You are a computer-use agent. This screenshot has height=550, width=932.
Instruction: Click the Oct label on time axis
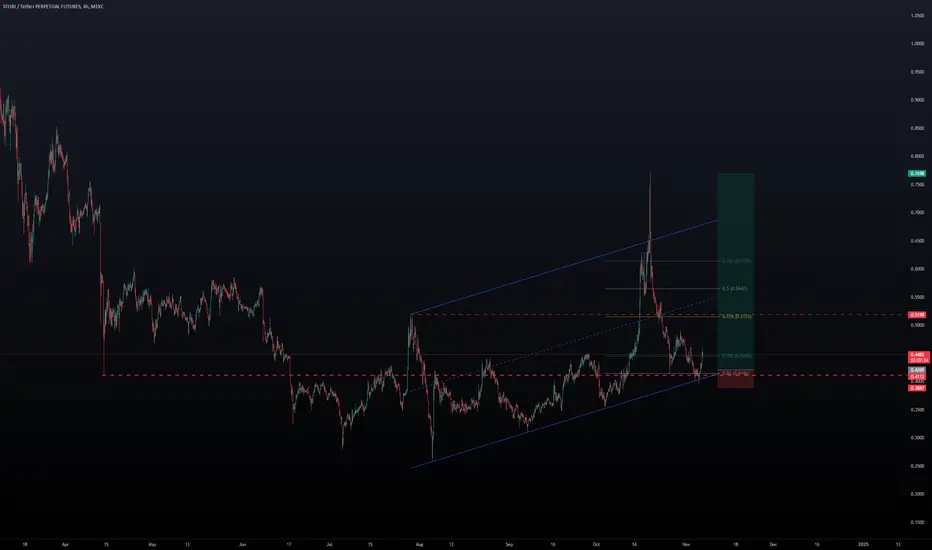tap(596, 544)
